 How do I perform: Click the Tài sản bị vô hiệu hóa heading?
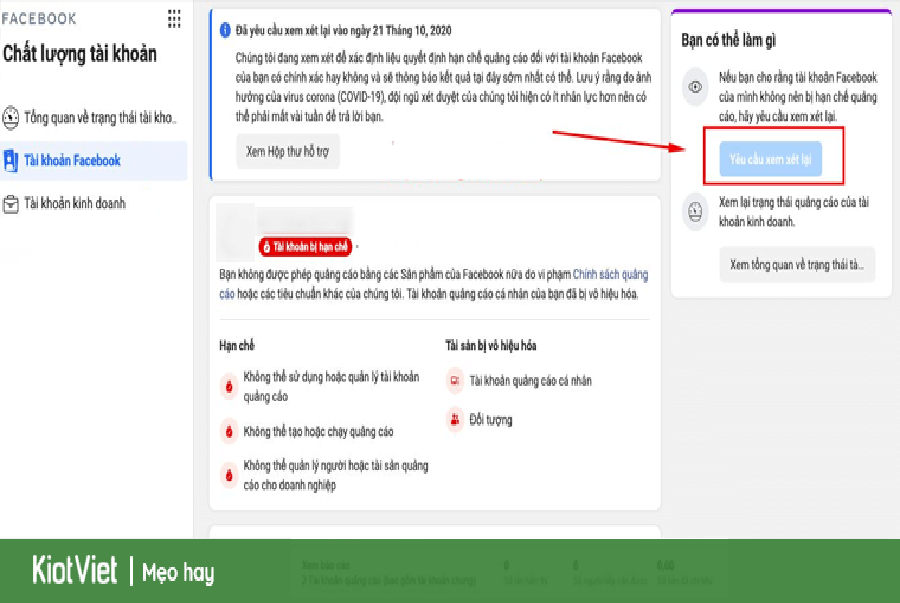491,345
